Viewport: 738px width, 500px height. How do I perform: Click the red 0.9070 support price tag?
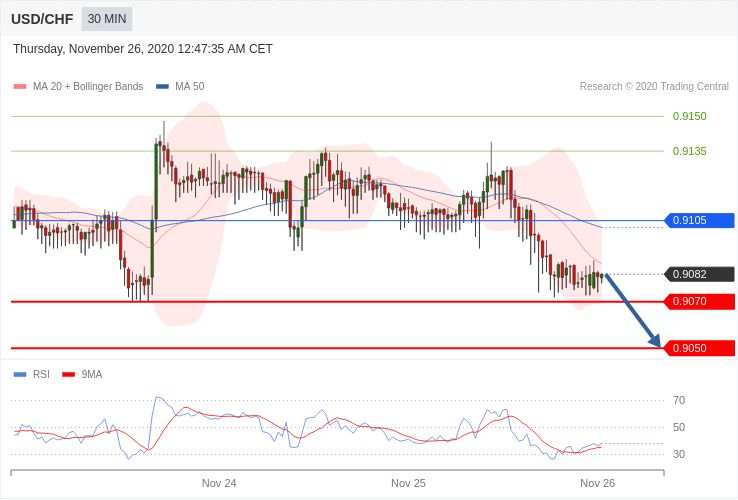[x=699, y=301]
